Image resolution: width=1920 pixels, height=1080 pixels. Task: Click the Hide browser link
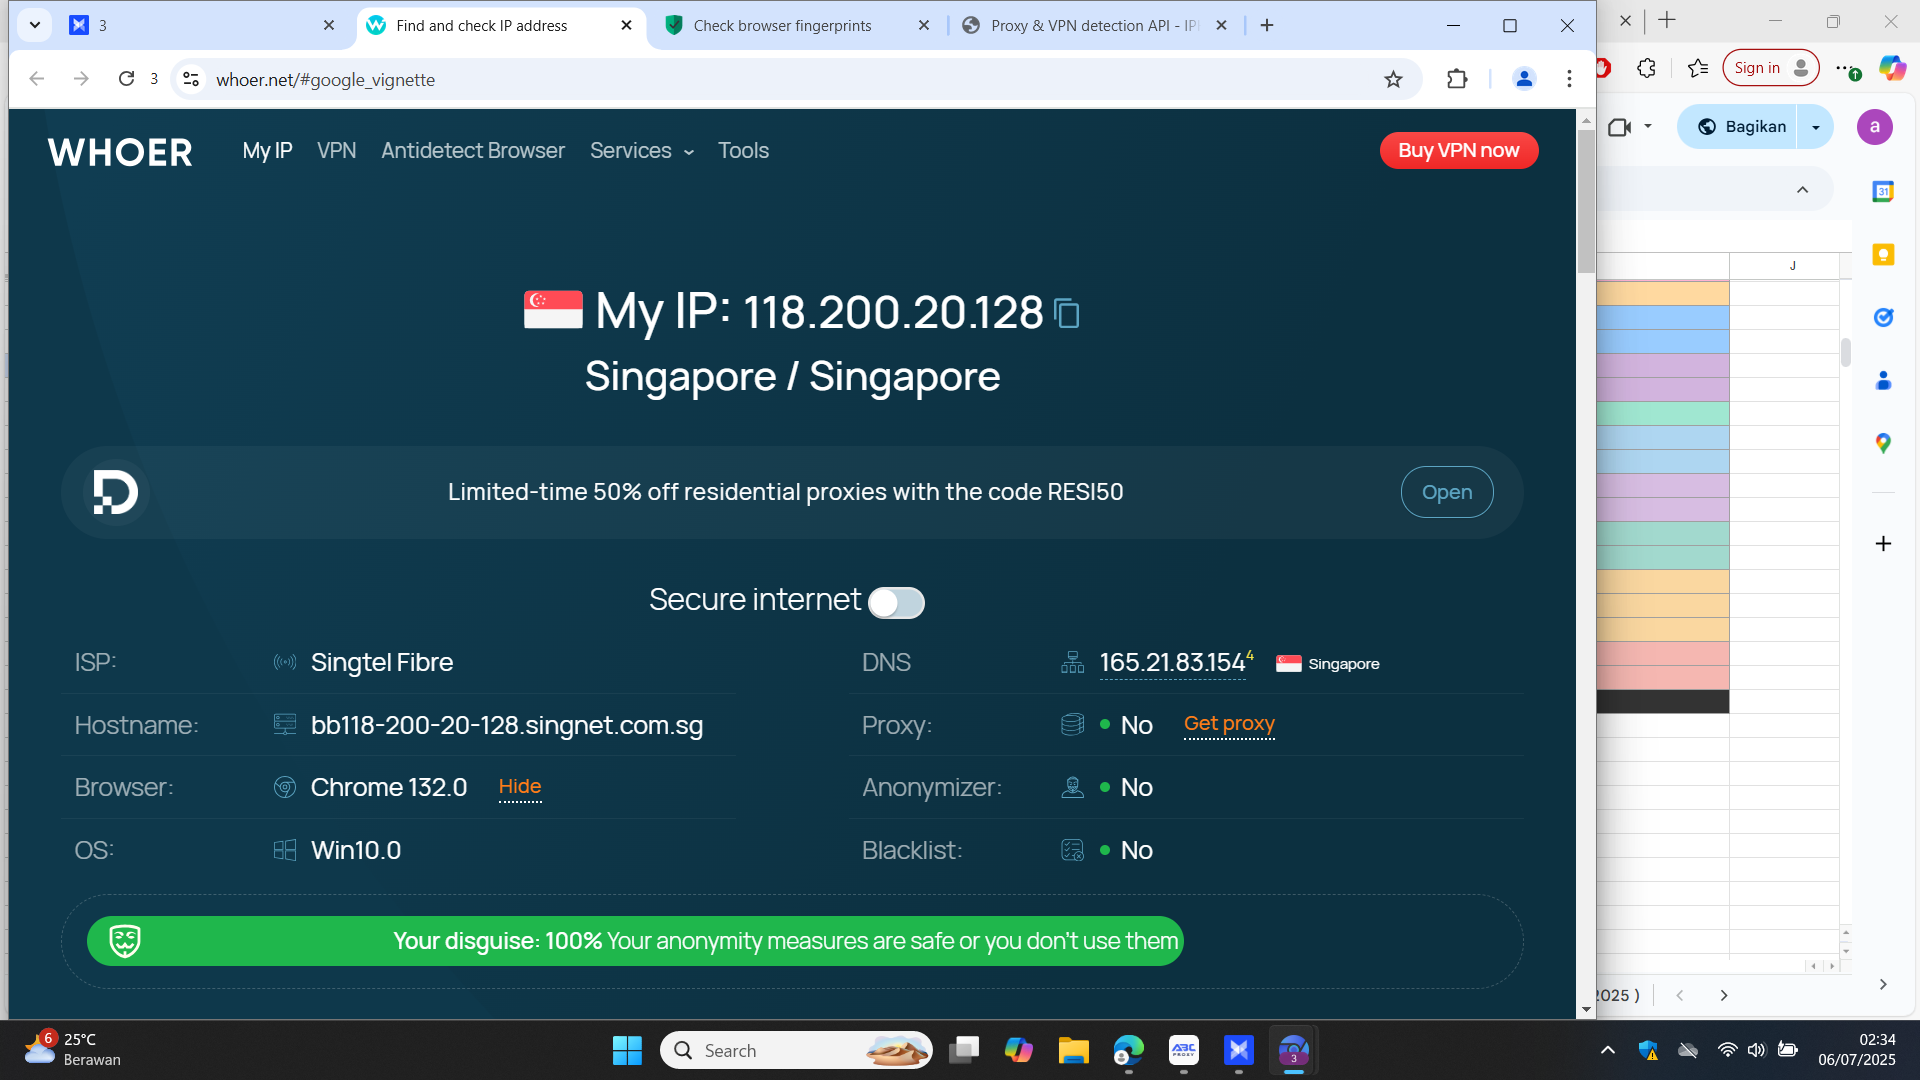pos(519,787)
